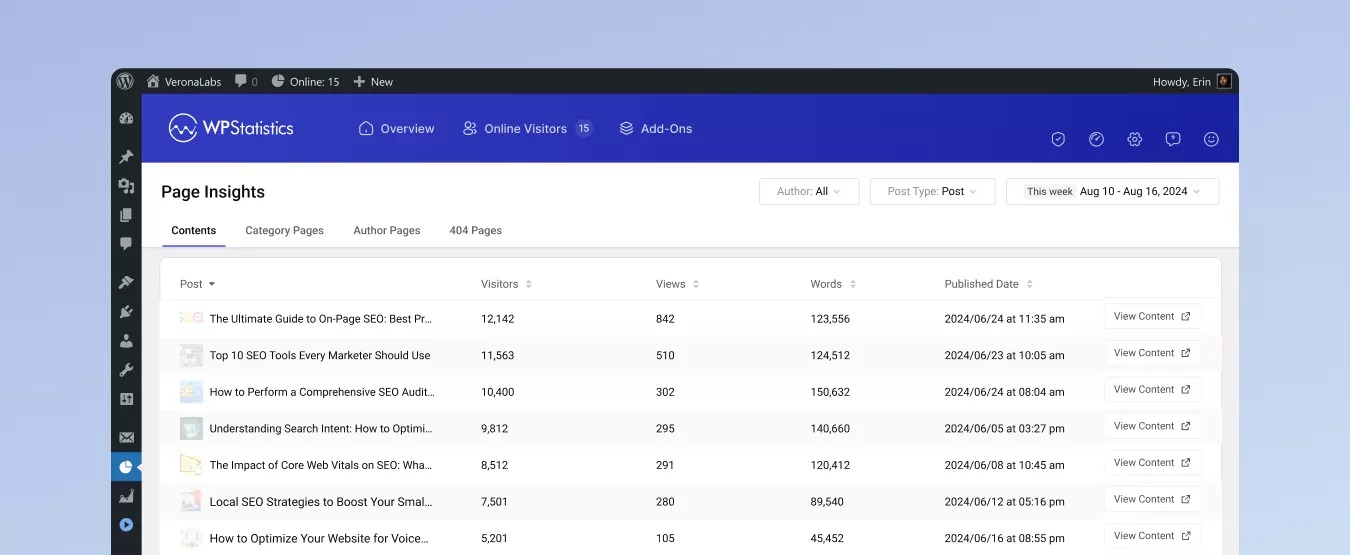Click the + New admin bar item
The image size is (1350, 555).
click(x=373, y=82)
